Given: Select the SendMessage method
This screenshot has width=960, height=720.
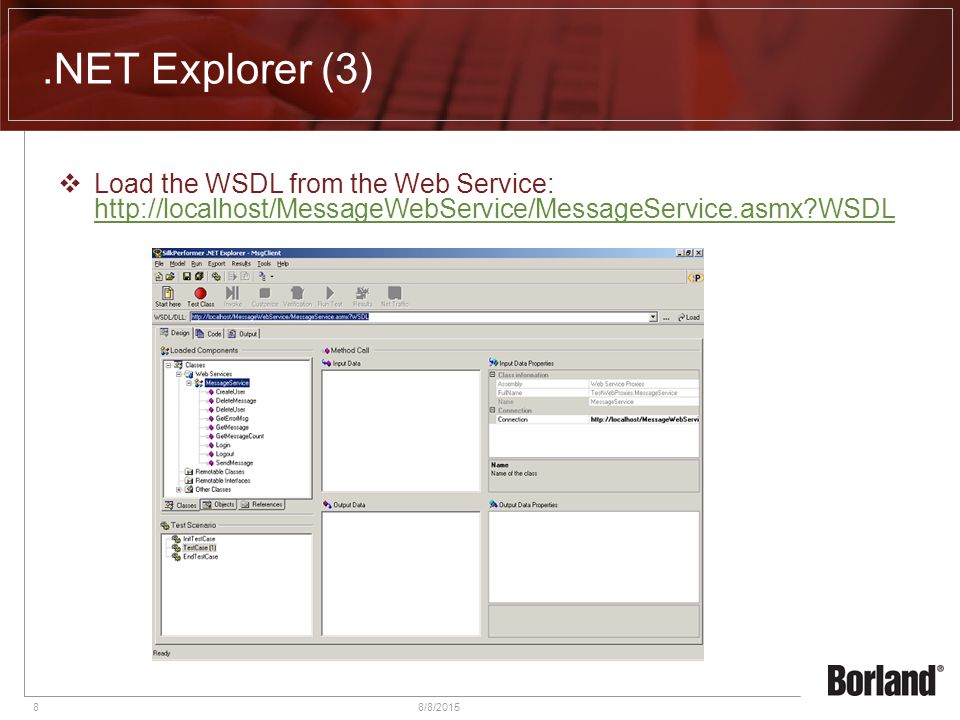Looking at the screenshot, I should (x=234, y=463).
